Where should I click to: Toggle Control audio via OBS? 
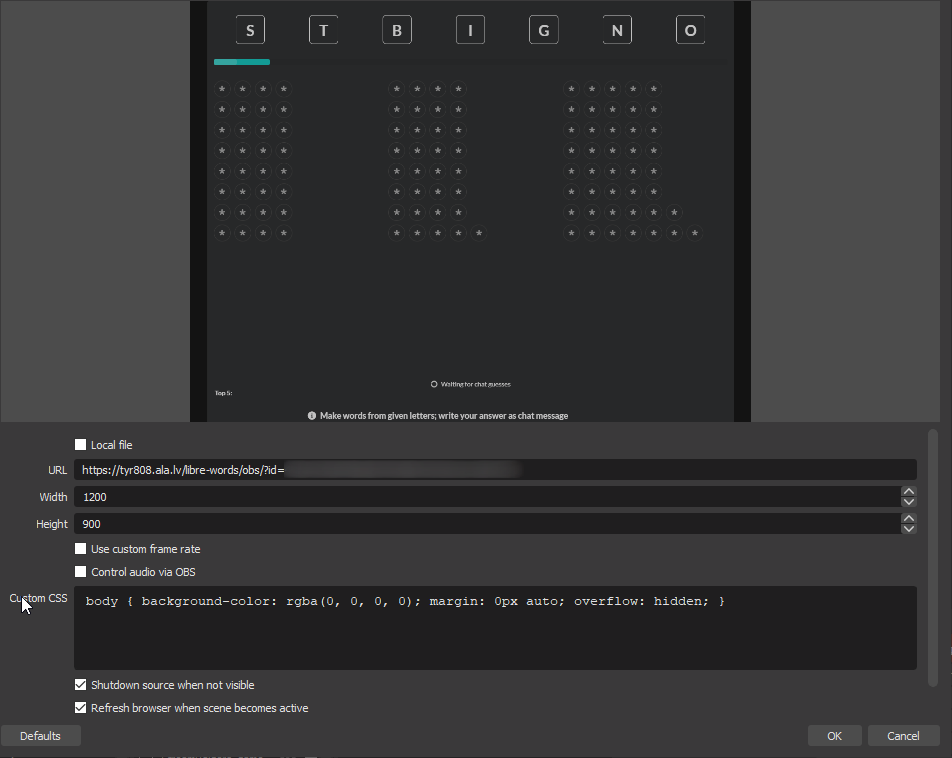[81, 572]
